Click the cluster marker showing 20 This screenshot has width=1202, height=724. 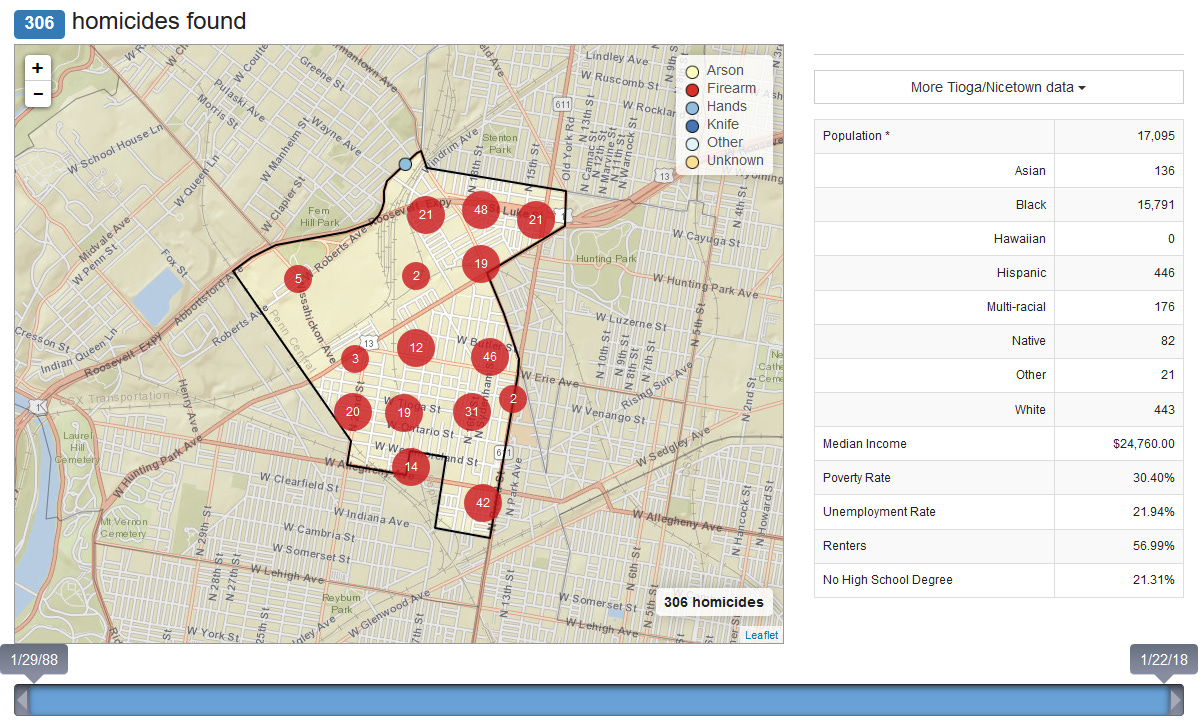pos(353,411)
